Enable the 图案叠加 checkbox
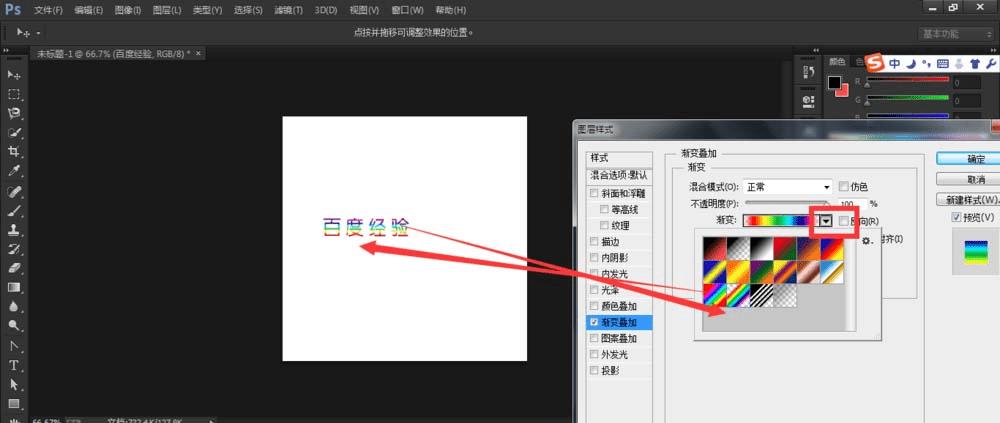The height and width of the screenshot is (423, 1000). pyautogui.click(x=594, y=338)
